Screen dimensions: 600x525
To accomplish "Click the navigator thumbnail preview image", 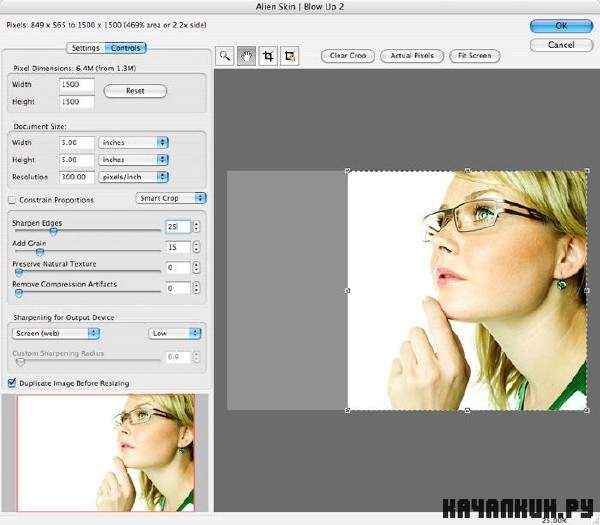I will [105, 453].
